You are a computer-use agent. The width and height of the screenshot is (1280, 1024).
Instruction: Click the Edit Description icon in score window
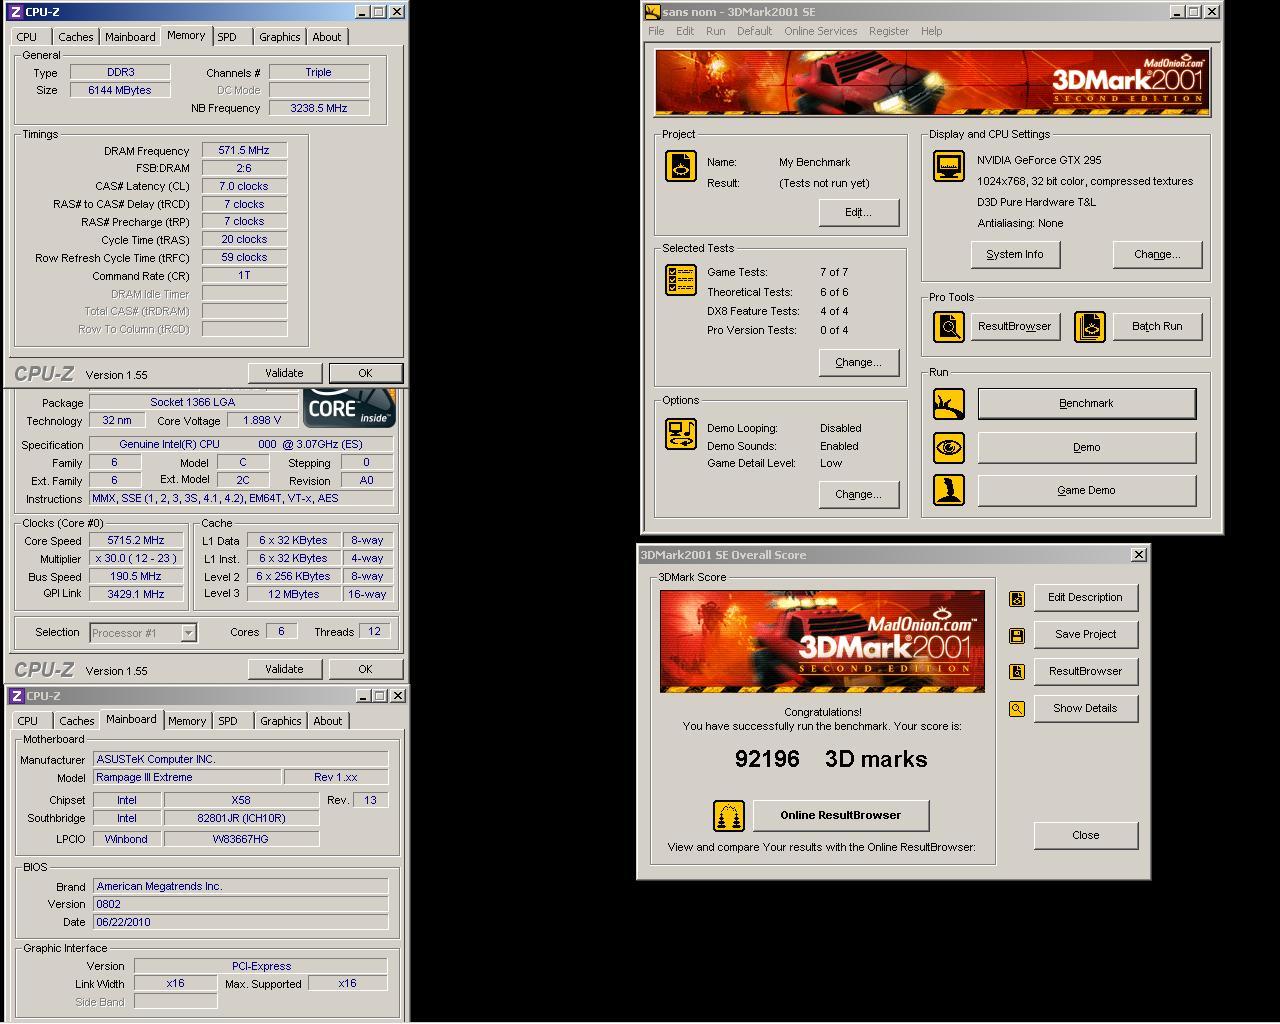[x=1017, y=598]
